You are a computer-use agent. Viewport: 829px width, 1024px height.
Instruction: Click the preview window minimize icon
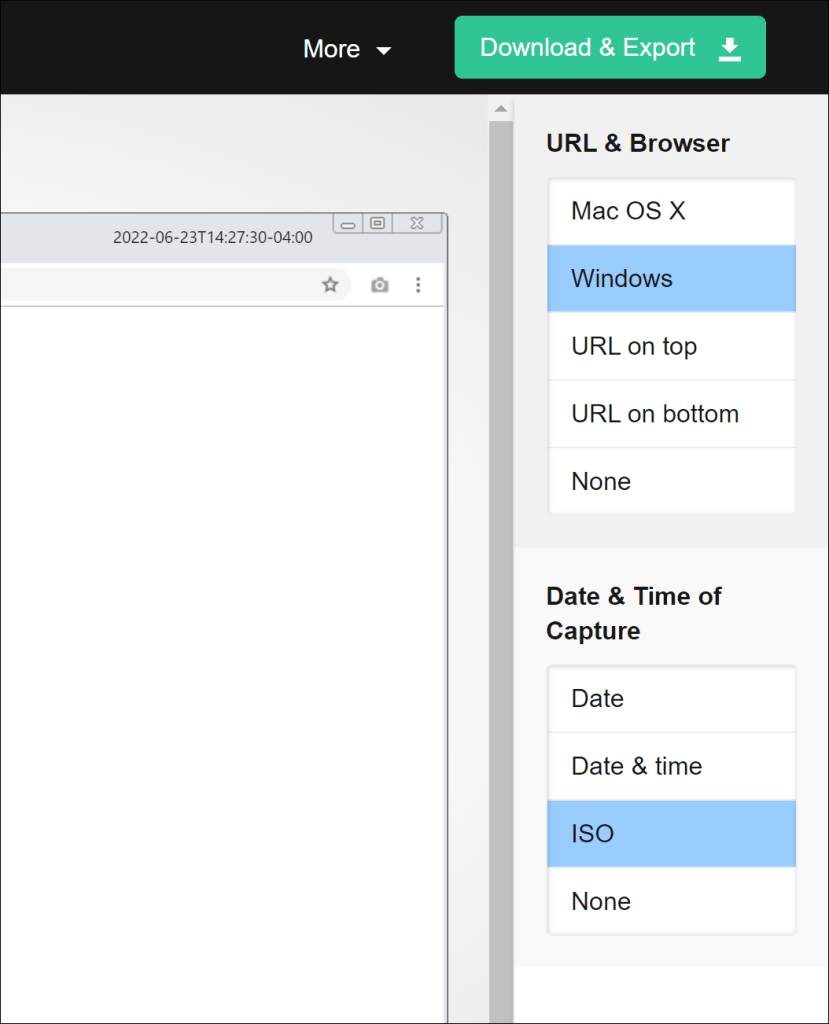tap(348, 224)
